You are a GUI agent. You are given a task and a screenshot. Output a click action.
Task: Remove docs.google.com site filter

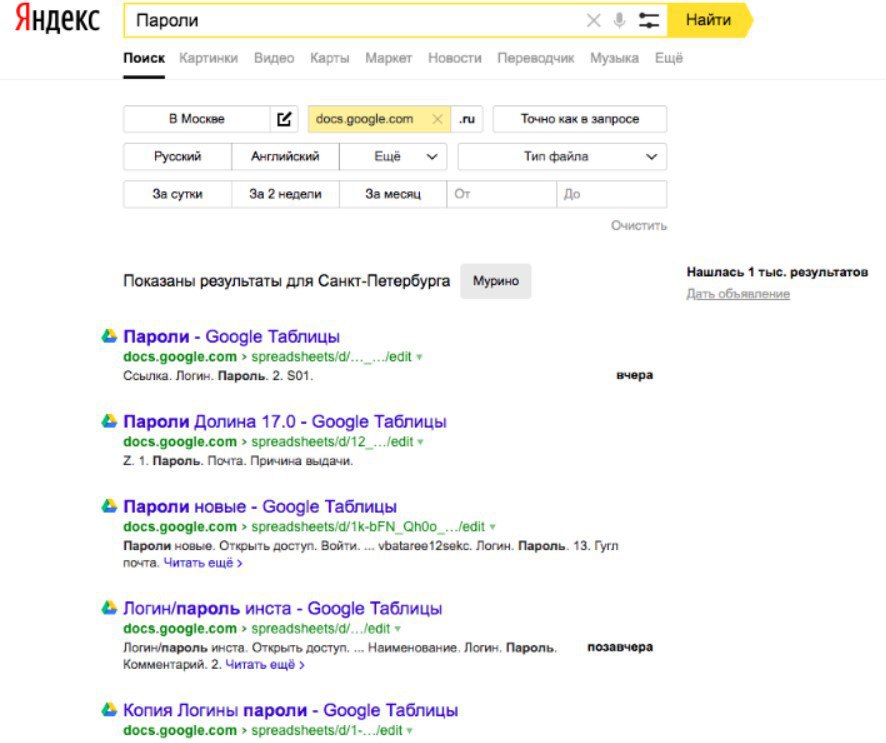point(437,119)
